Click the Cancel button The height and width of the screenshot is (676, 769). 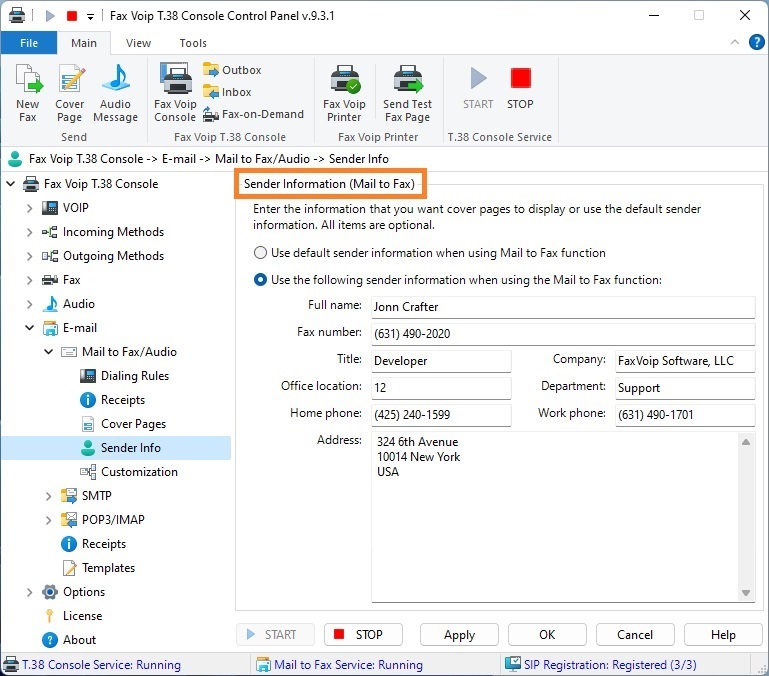pos(635,635)
